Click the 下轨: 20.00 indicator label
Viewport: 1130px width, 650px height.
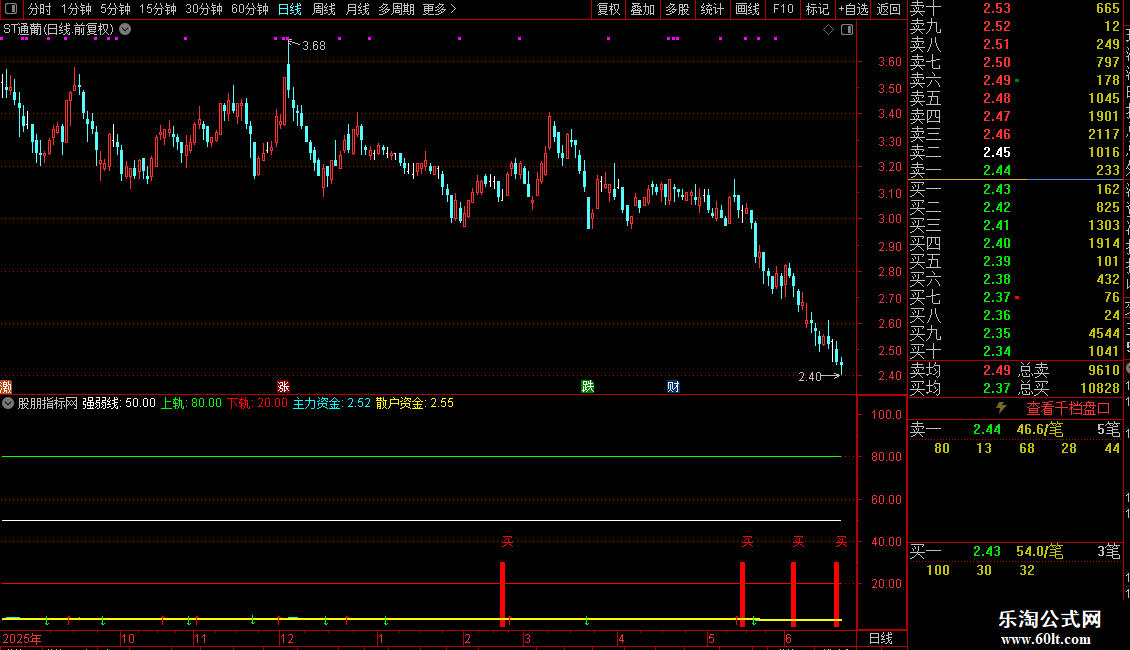point(257,404)
